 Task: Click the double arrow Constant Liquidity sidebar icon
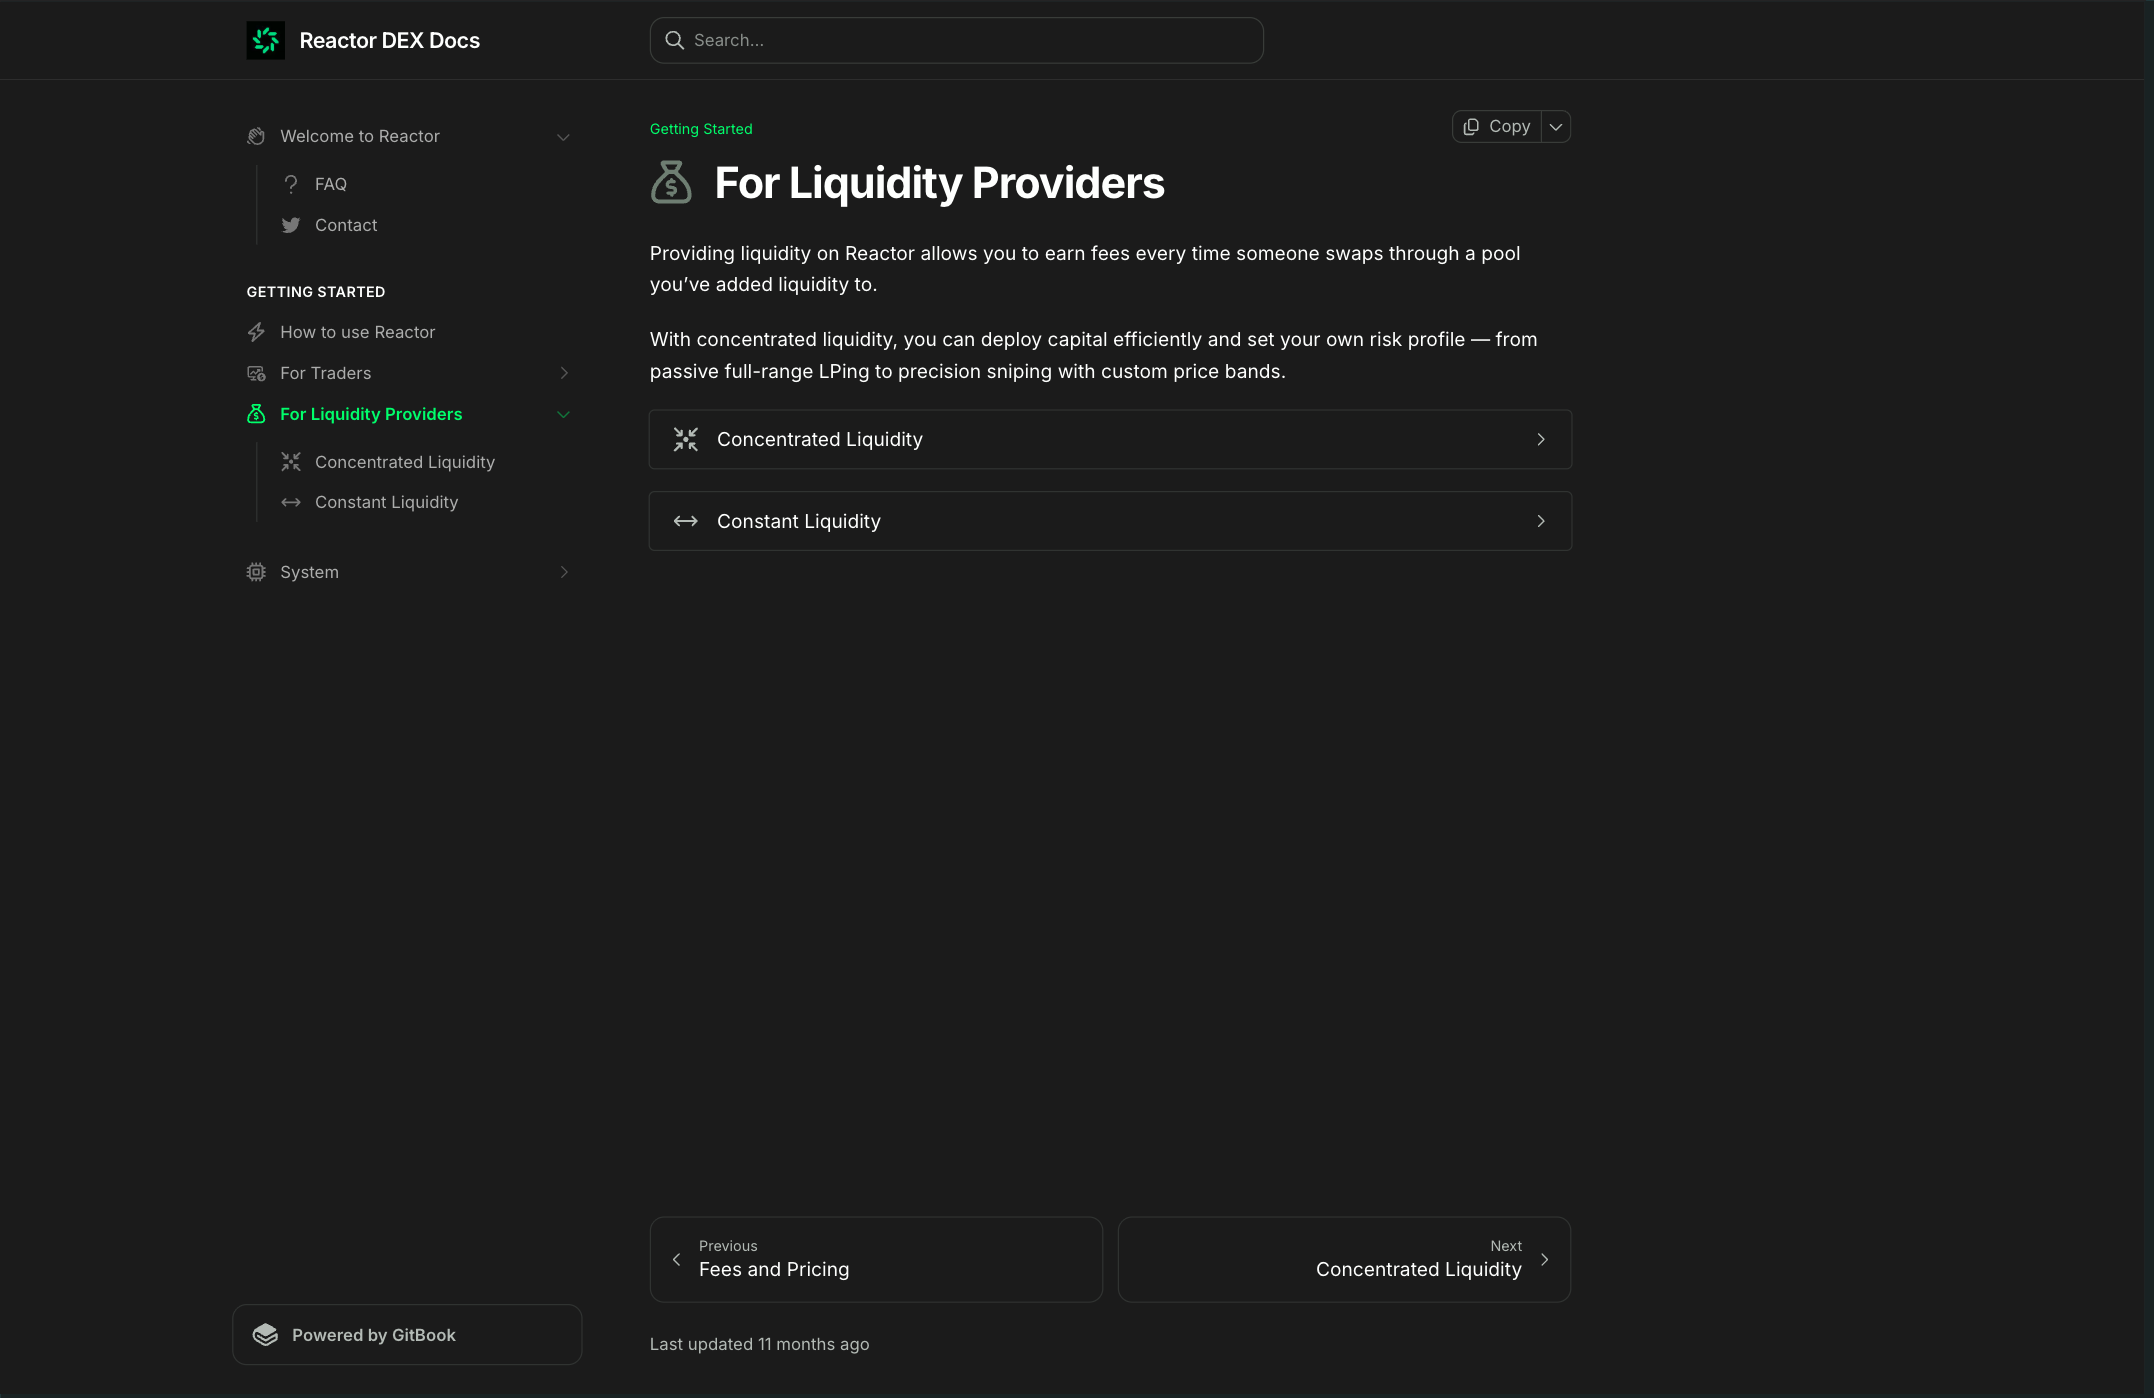[291, 502]
